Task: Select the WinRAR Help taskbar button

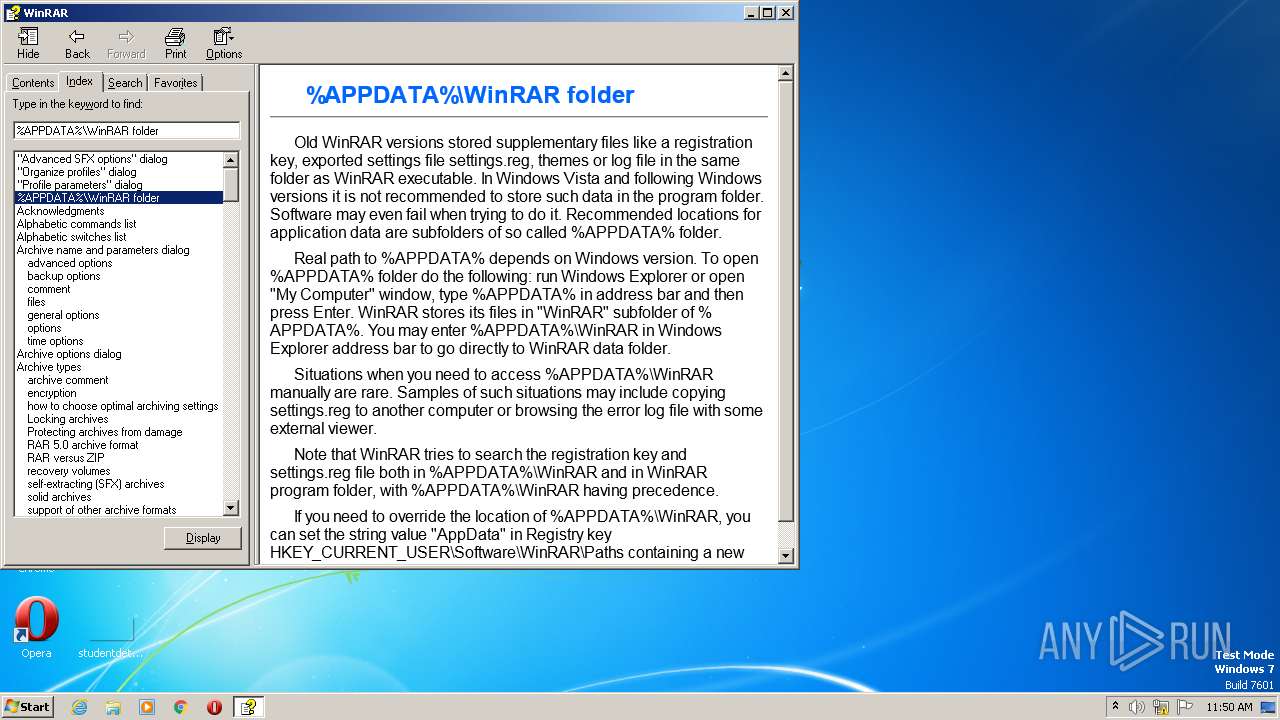Action: (248, 707)
